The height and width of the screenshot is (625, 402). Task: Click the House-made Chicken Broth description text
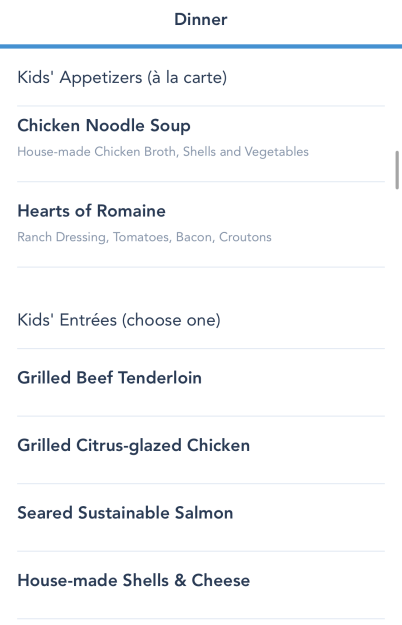pos(97,152)
